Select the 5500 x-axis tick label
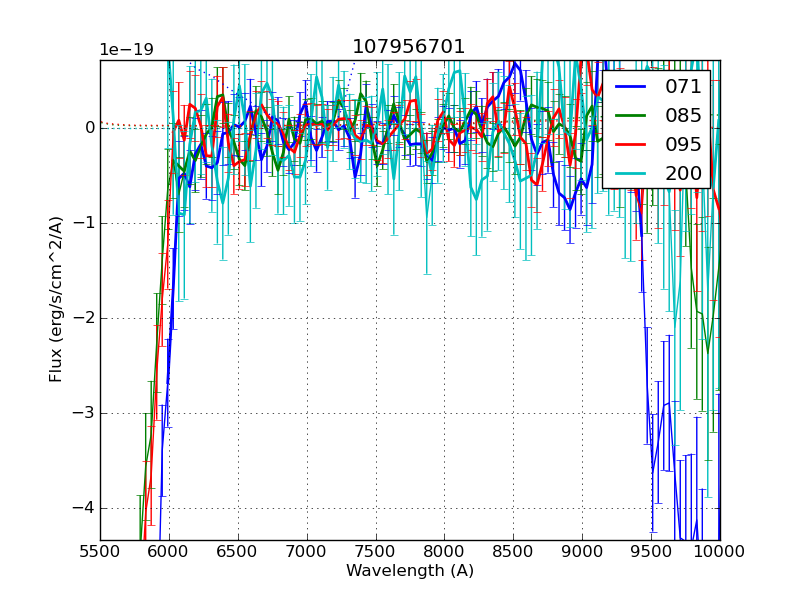Screen dimensions: 800x600 (100, 551)
